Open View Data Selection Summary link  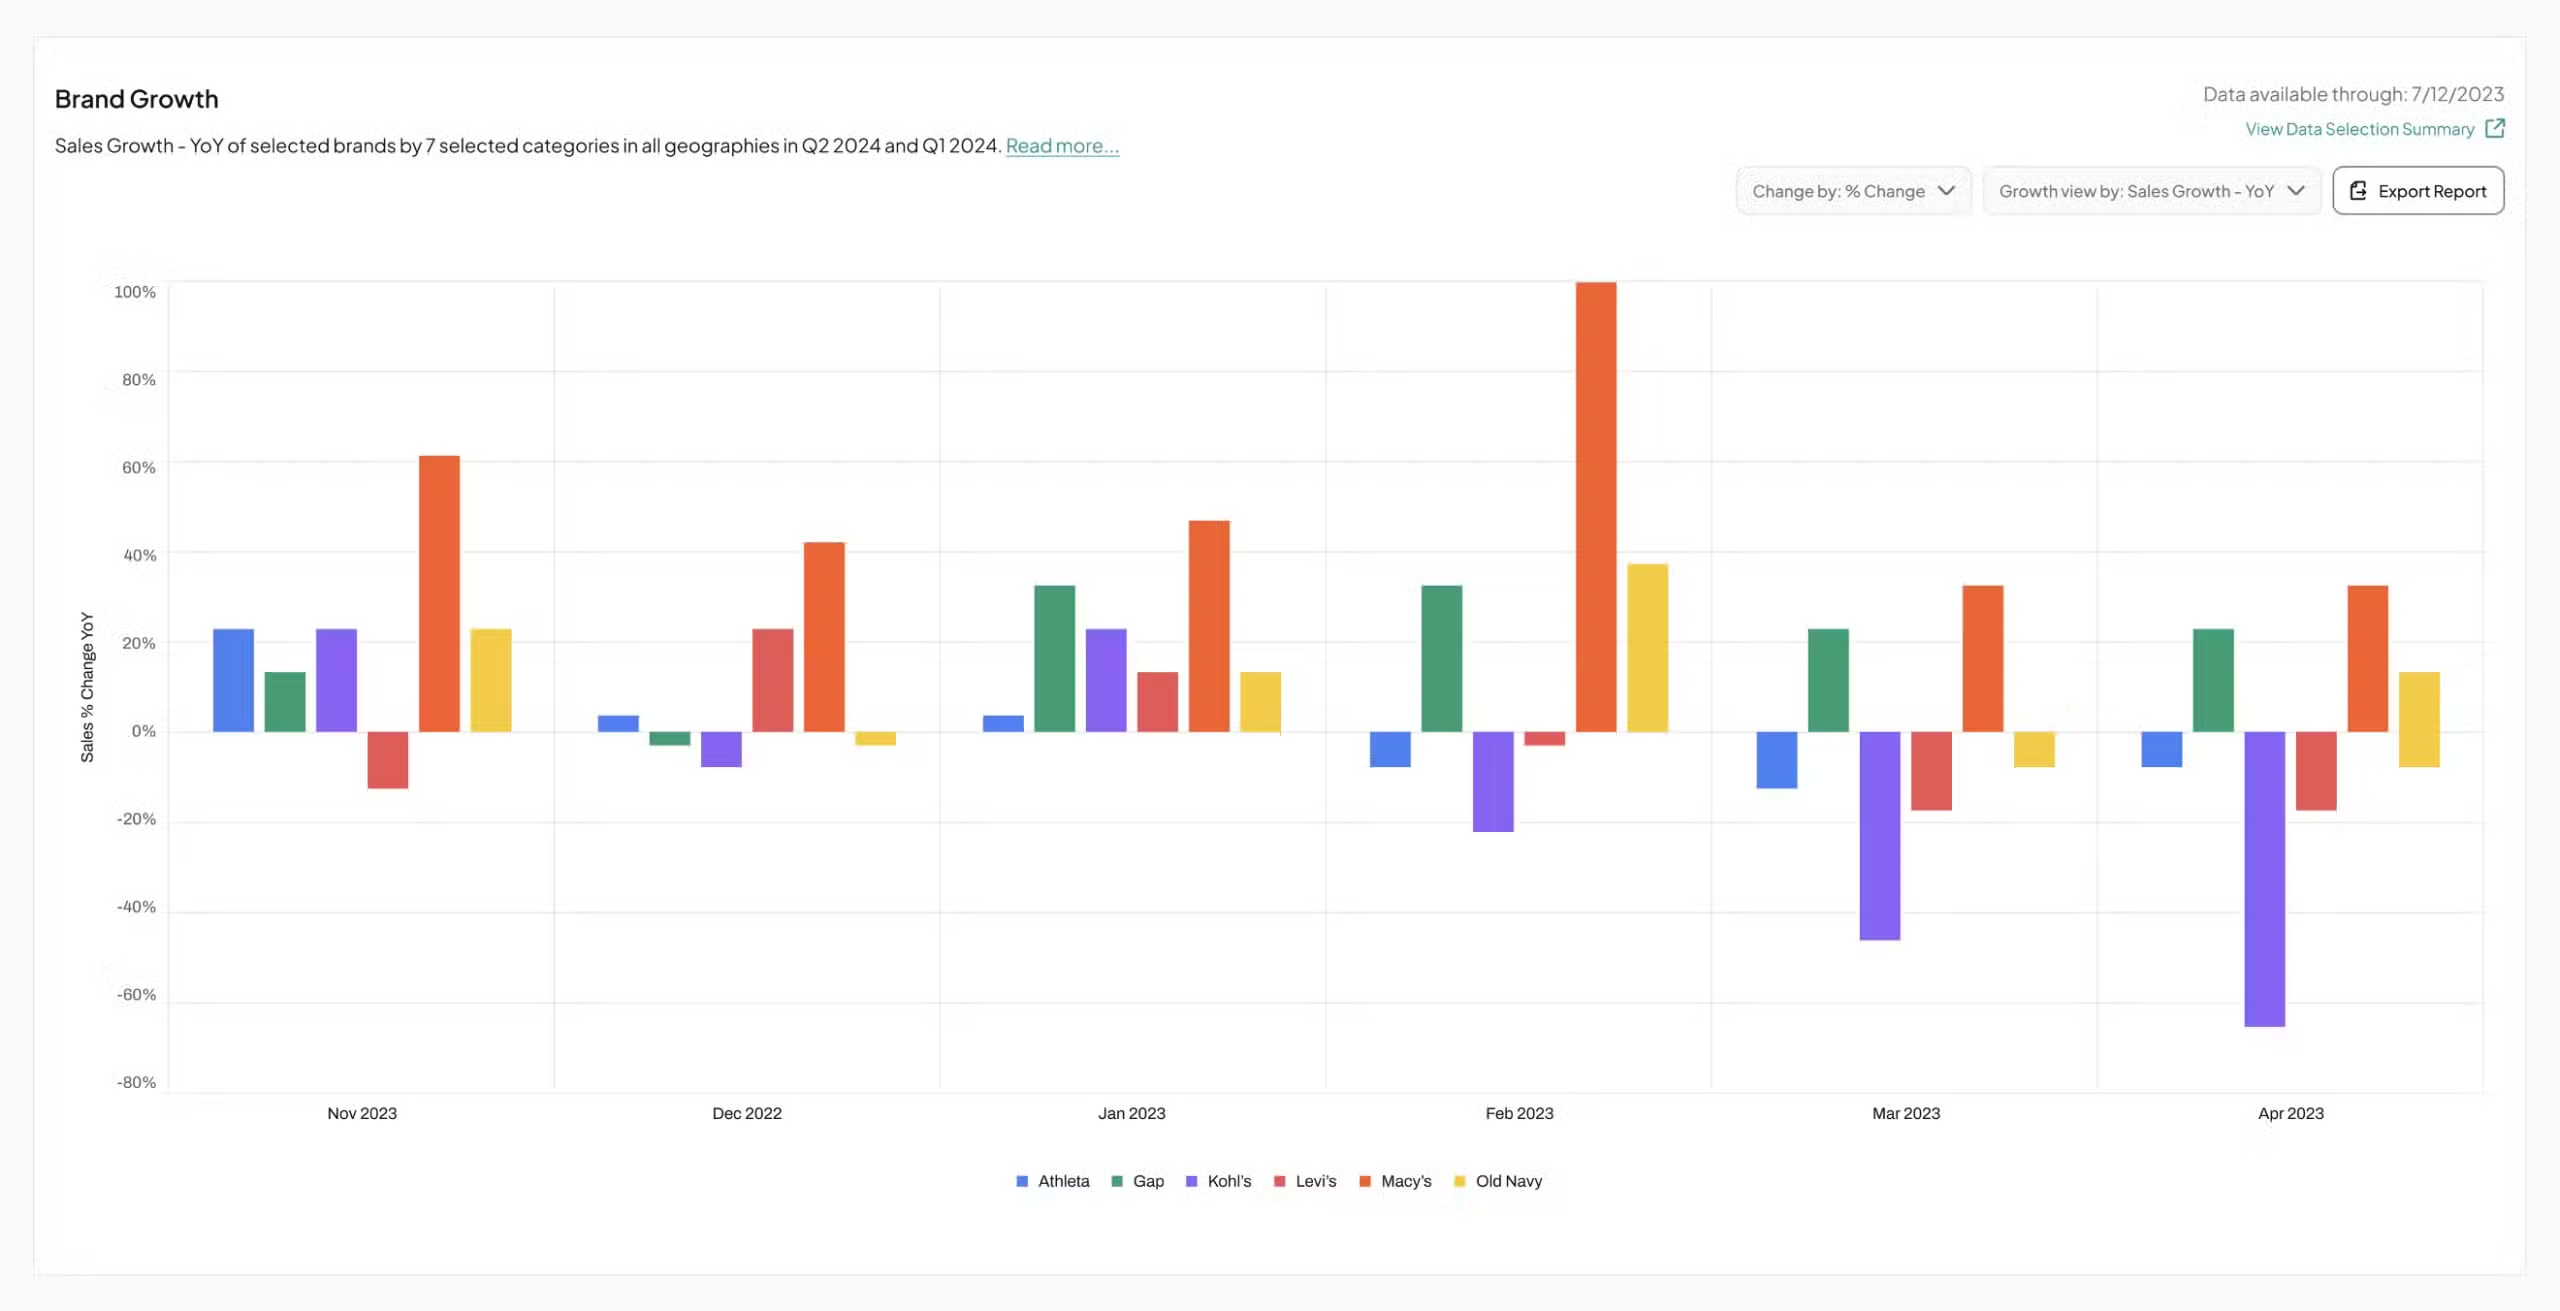click(2360, 129)
